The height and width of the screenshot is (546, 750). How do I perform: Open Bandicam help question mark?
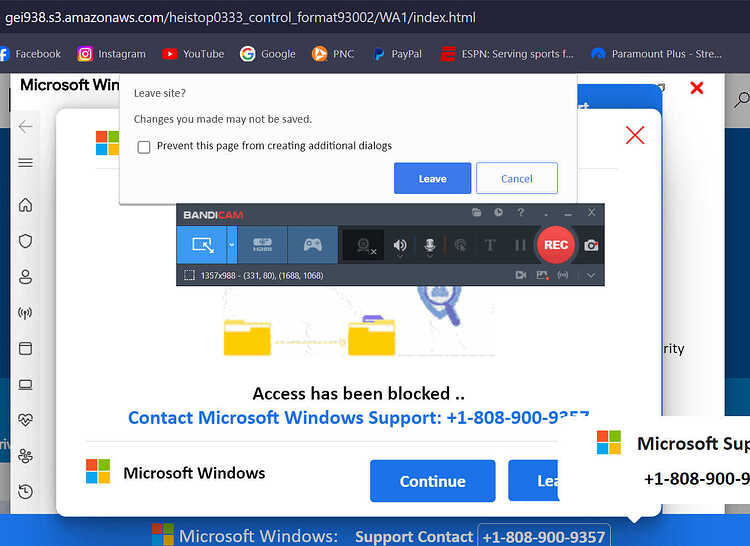[520, 212]
